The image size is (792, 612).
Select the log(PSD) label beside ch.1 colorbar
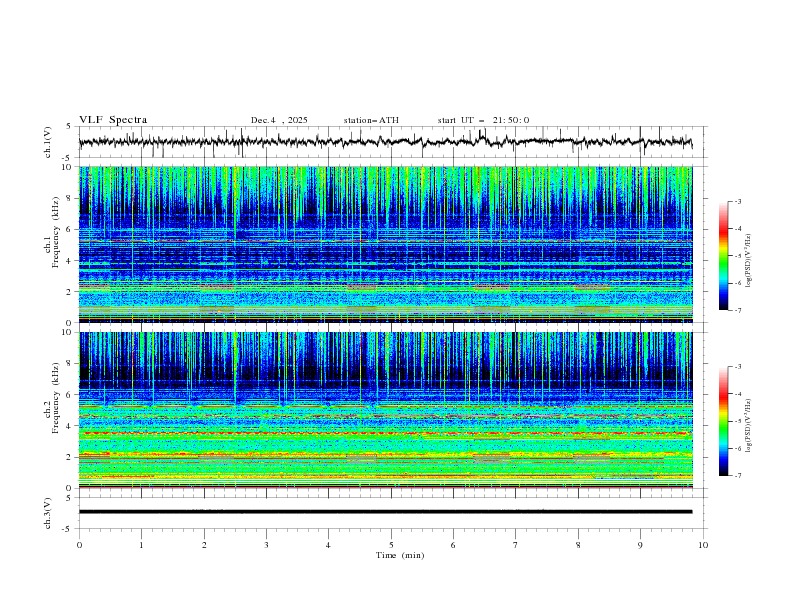point(748,261)
